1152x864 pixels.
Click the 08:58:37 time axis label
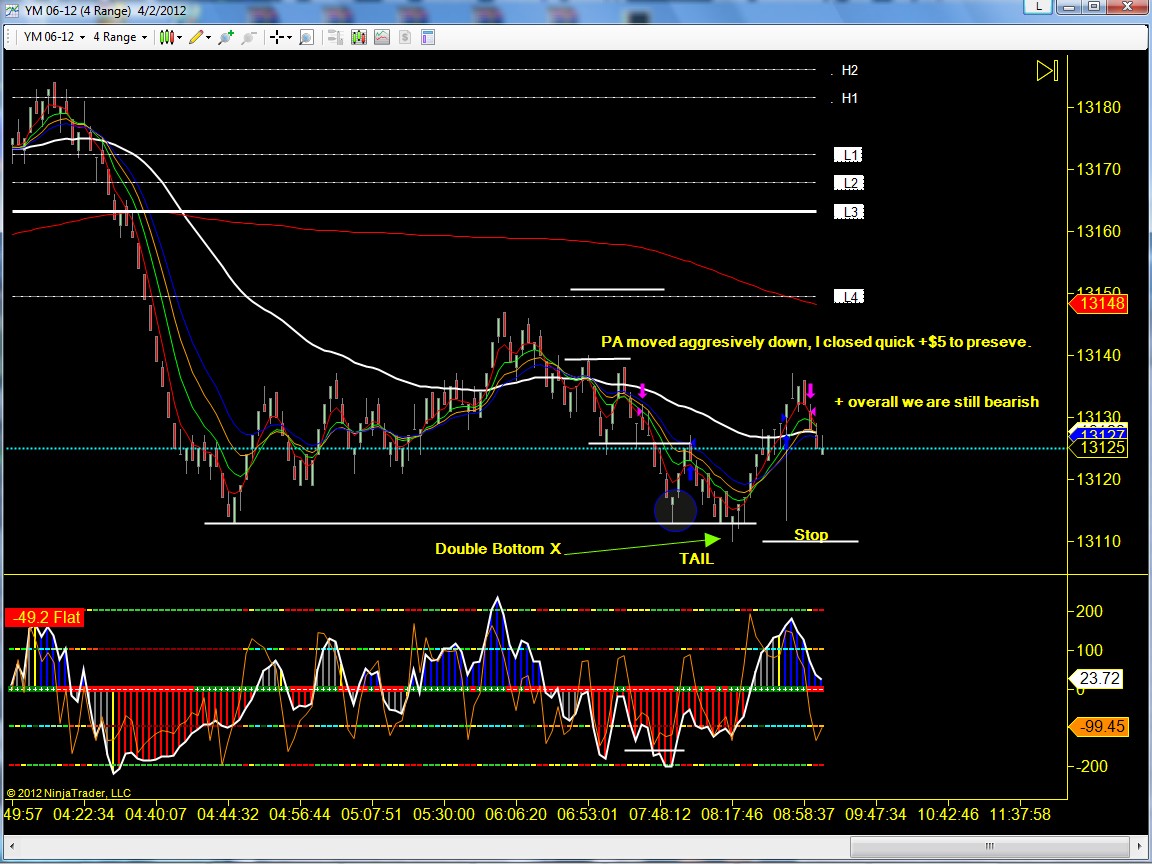(803, 815)
